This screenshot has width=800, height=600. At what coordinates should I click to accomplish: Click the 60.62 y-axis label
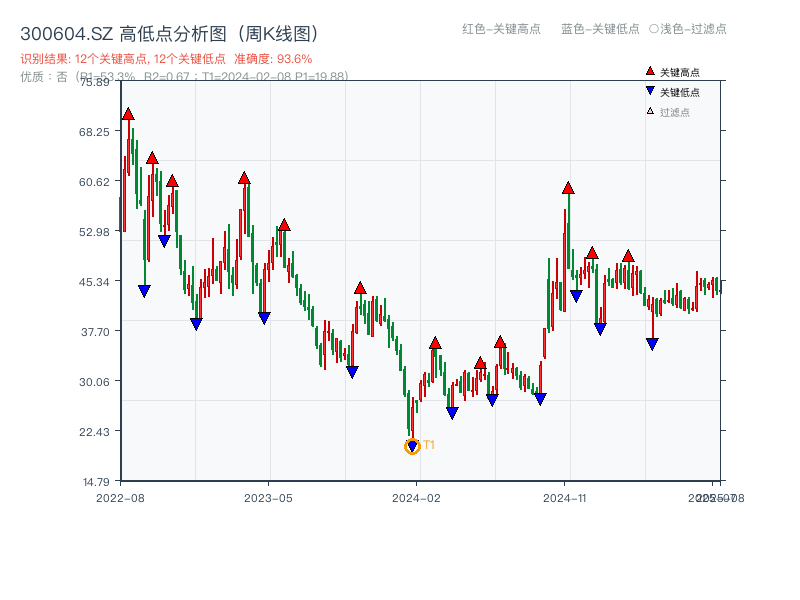[x=94, y=182]
